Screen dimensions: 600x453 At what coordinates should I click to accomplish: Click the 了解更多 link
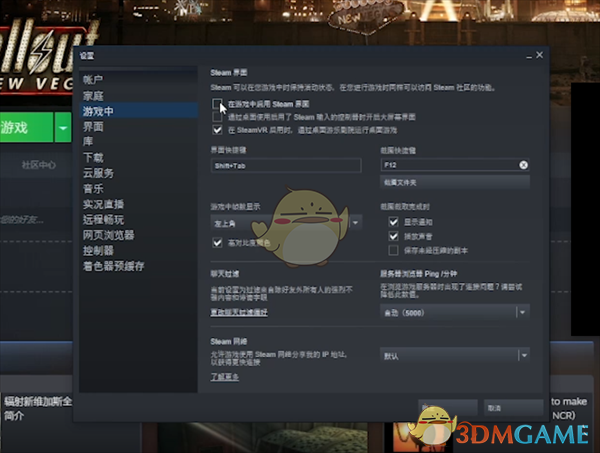coord(225,377)
